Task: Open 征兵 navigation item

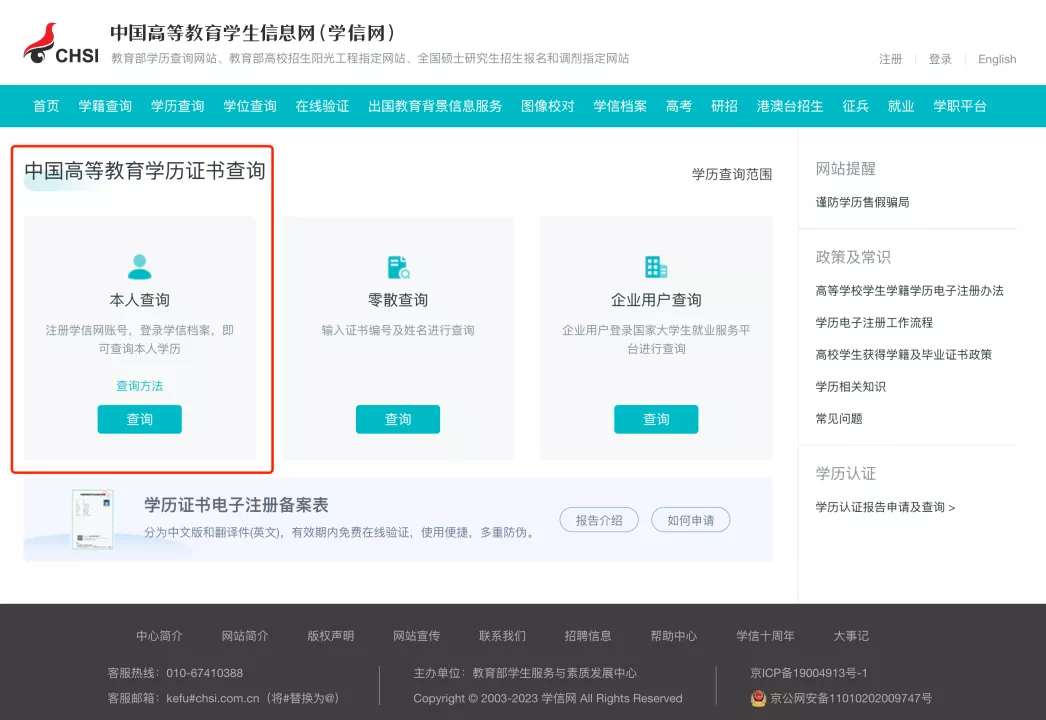Action: point(855,106)
